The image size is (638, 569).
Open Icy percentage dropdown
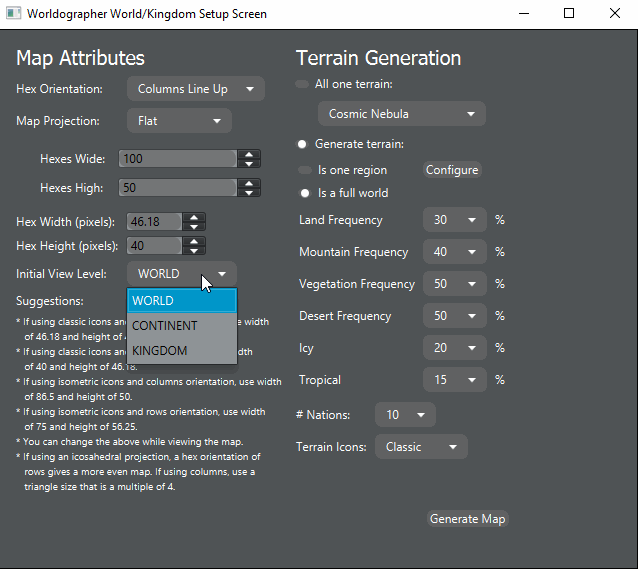click(455, 348)
